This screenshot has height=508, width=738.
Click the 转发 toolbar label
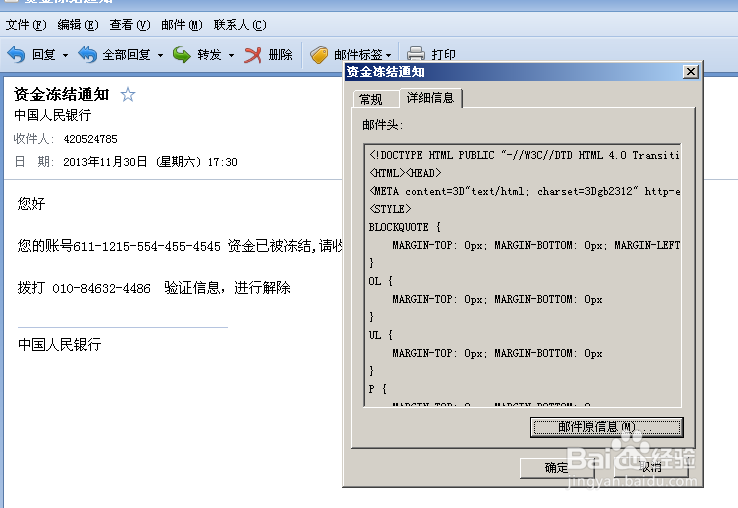point(209,55)
